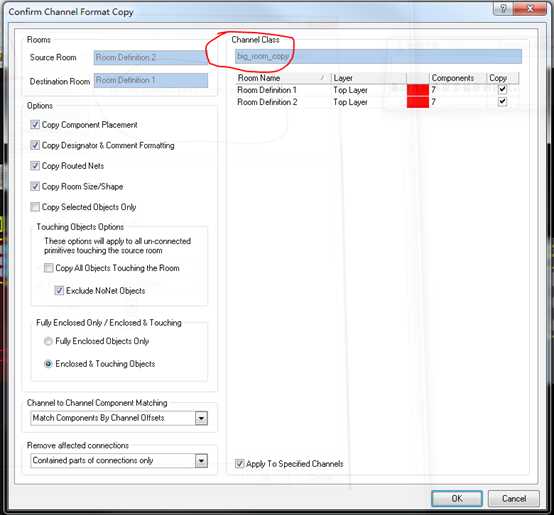Viewport: 554px width, 515px height.
Task: Open Contained parts of connections only dropdown
Action: (x=201, y=461)
